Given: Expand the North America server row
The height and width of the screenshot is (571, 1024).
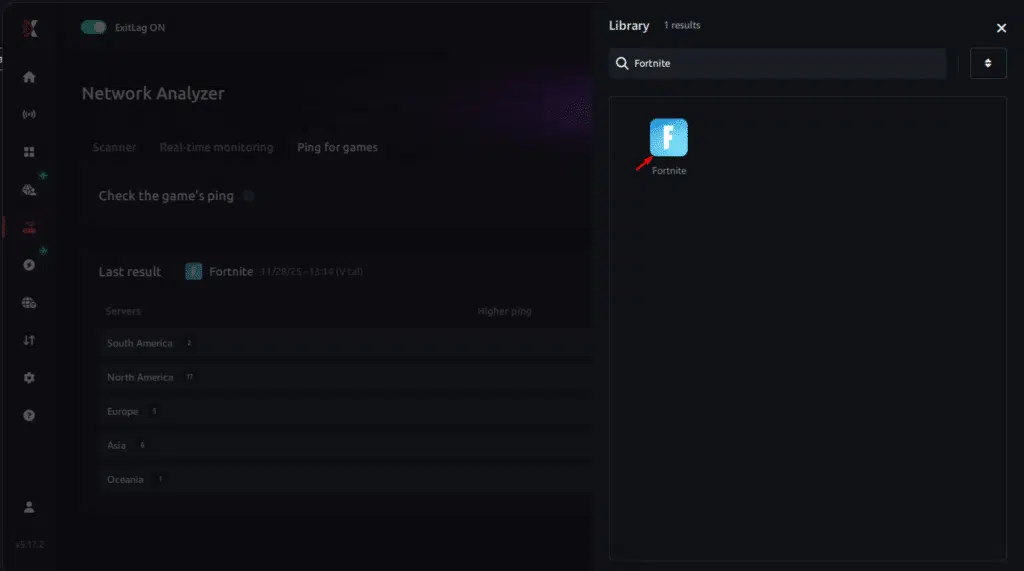Looking at the screenshot, I should pos(346,377).
